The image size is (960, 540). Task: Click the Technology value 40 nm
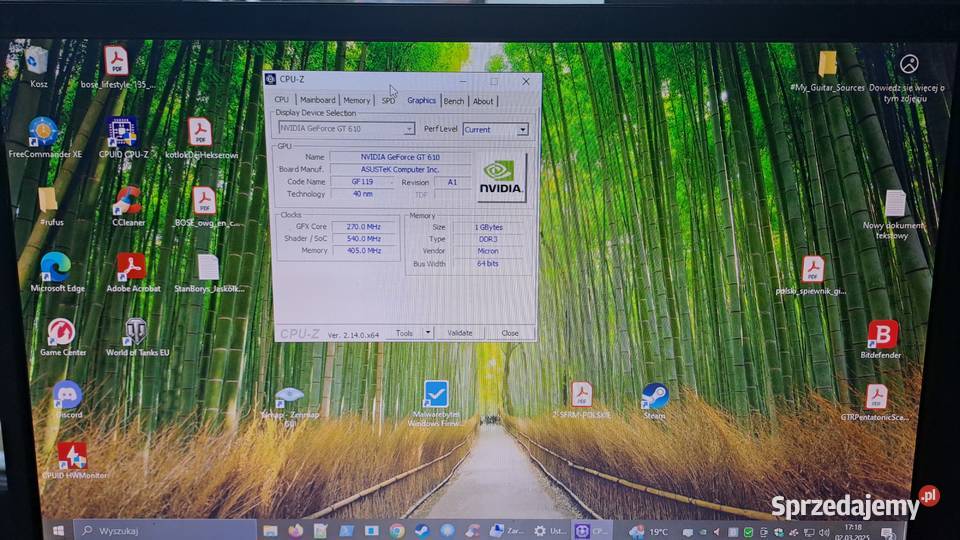coord(362,194)
